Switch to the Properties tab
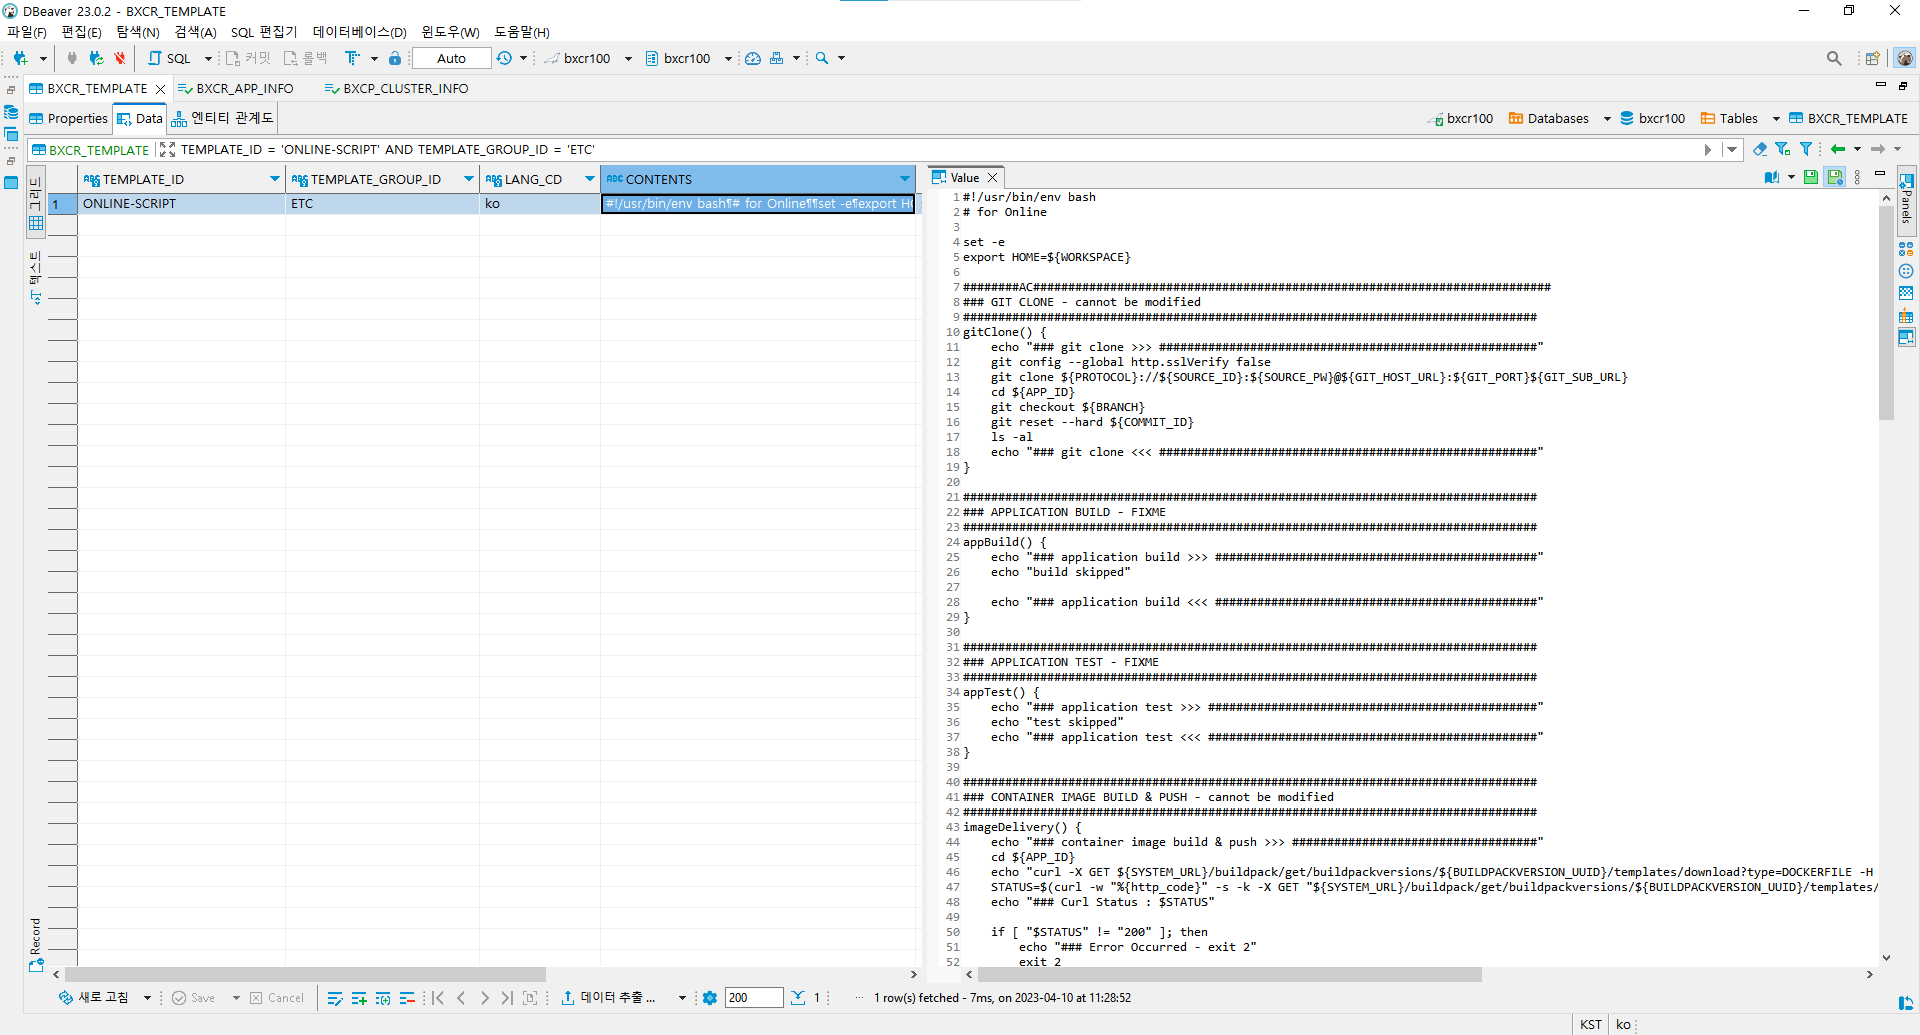The image size is (1920, 1035). tap(68, 118)
